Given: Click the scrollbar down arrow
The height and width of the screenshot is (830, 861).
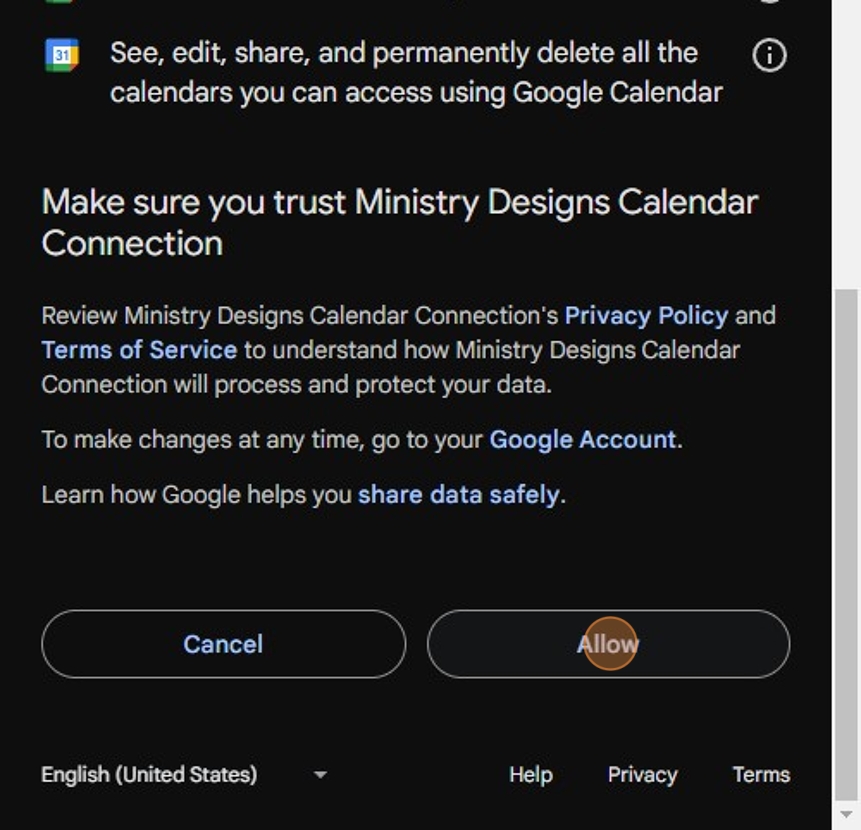Looking at the screenshot, I should pyautogui.click(x=846, y=815).
